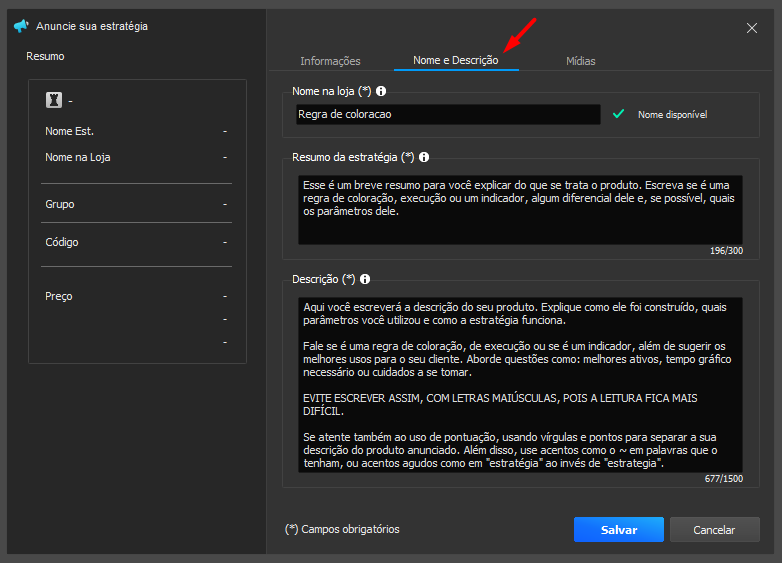Click the 196/300 character counter
This screenshot has width=782, height=563.
tap(726, 251)
